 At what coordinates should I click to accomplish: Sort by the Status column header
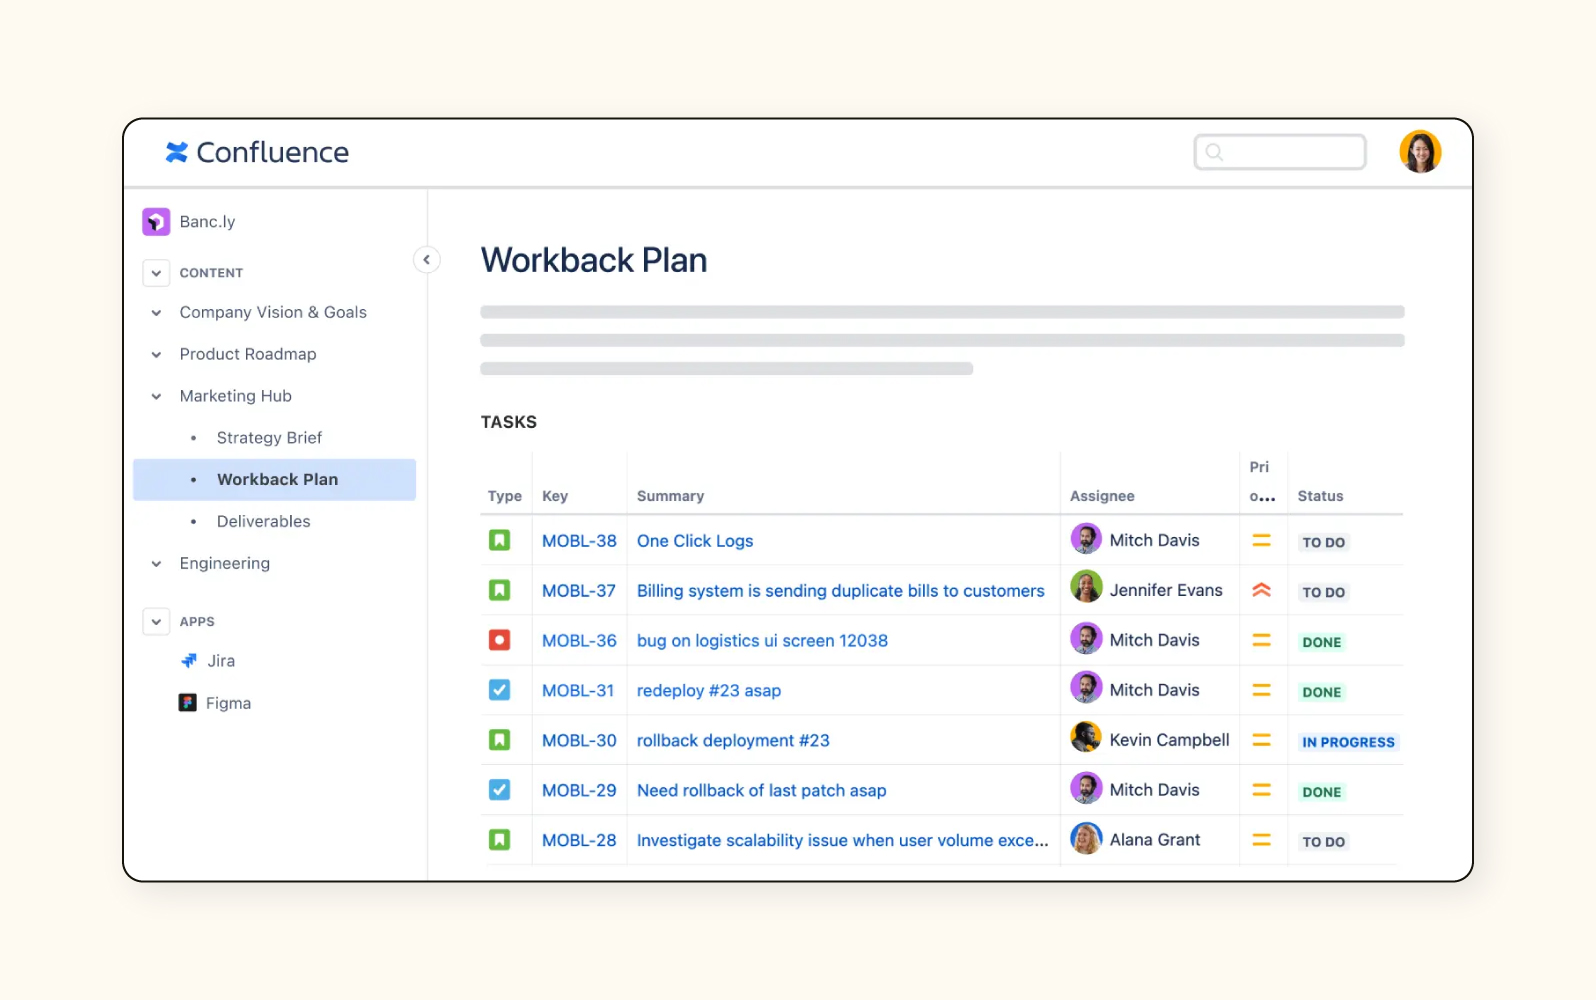click(1320, 496)
